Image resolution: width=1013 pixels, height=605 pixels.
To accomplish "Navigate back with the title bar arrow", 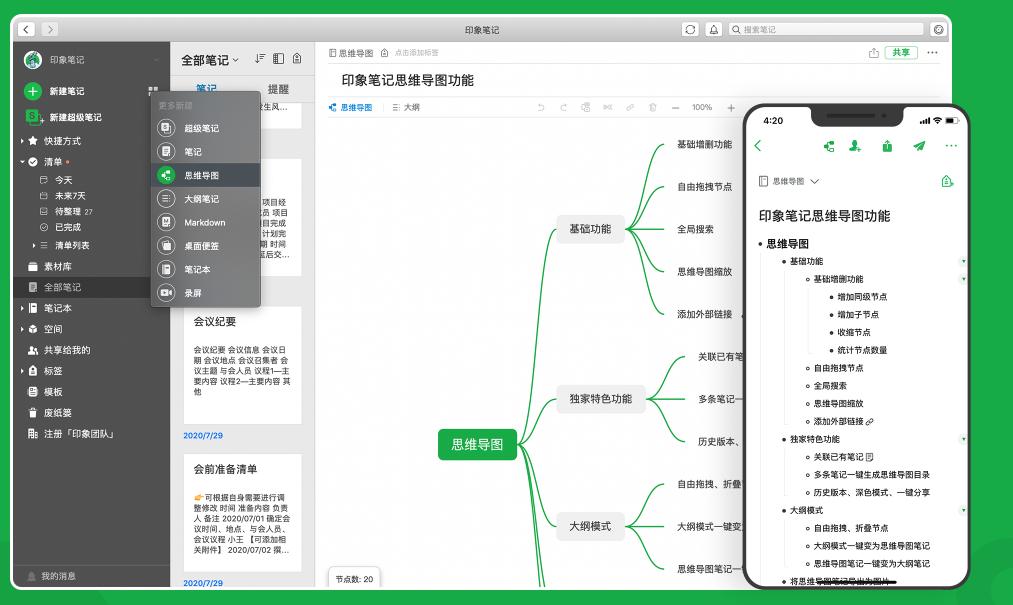I will click(26, 29).
